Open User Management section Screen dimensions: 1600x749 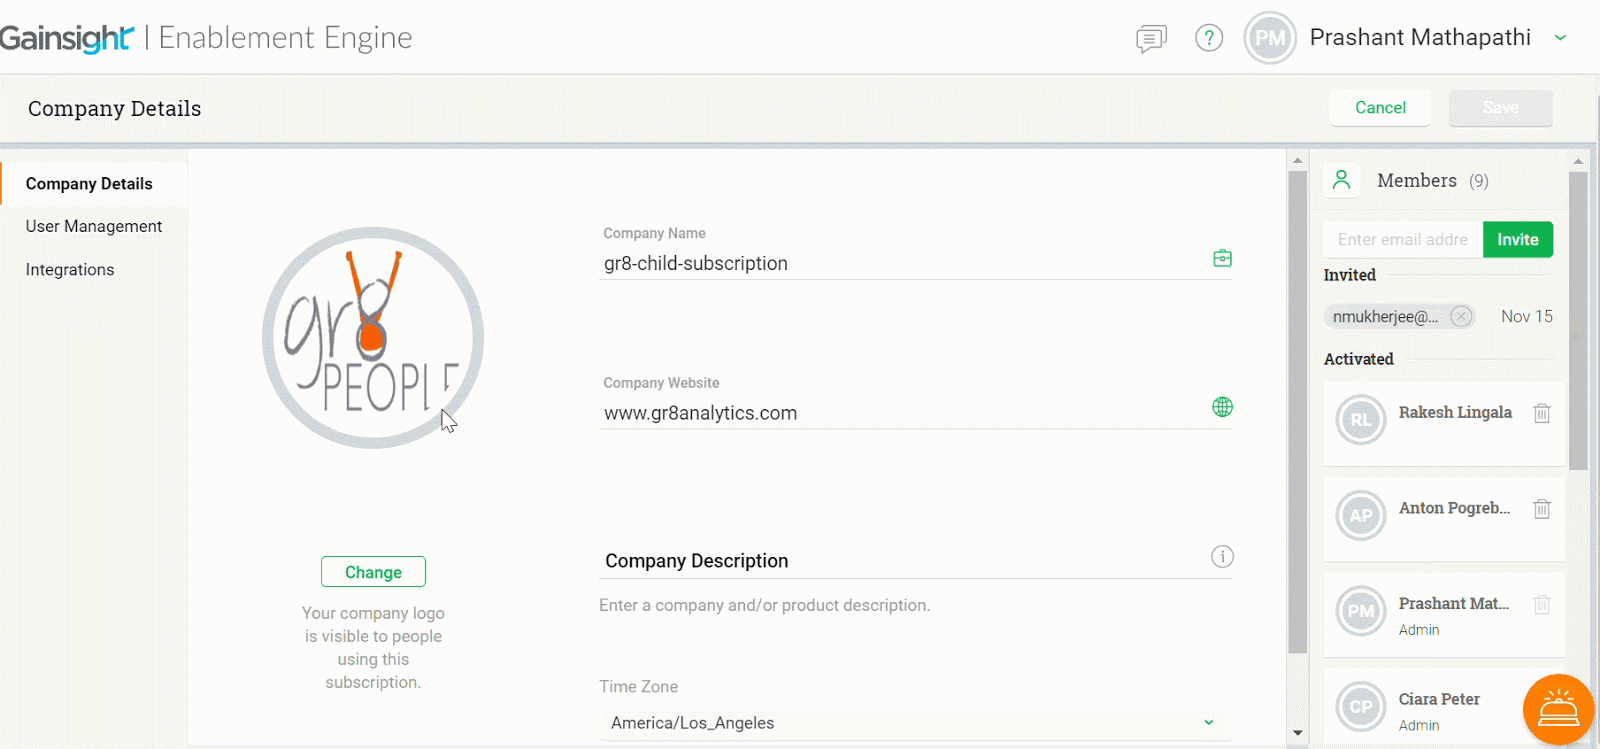(94, 226)
